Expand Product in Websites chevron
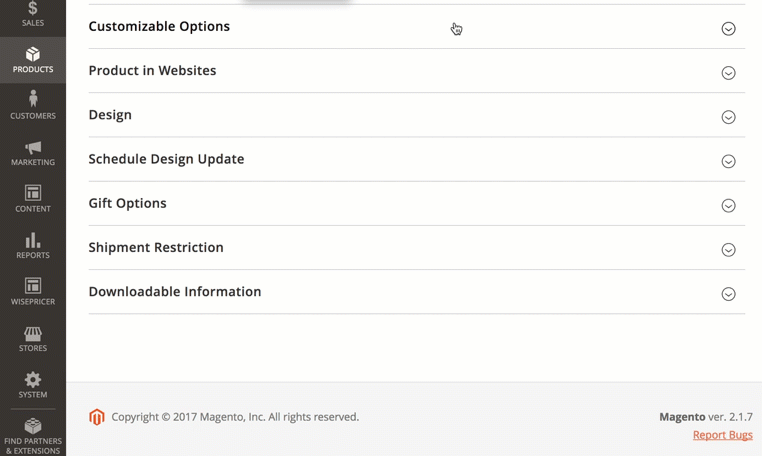 728,73
